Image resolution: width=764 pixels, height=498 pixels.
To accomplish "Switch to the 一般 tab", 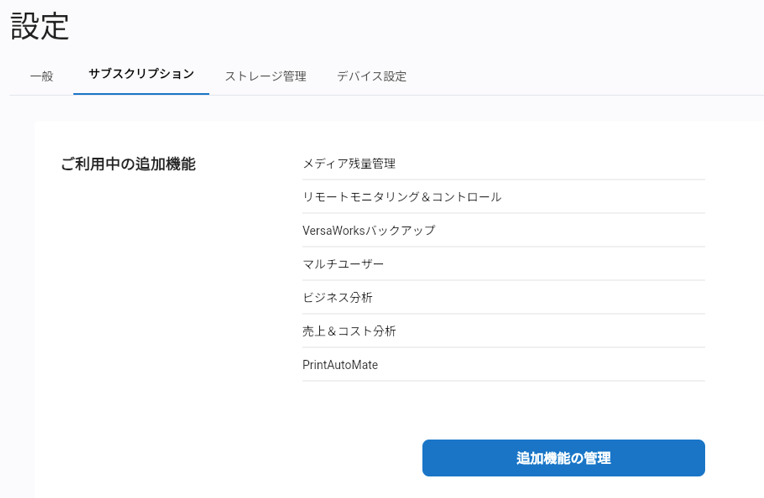I will pyautogui.click(x=41, y=76).
